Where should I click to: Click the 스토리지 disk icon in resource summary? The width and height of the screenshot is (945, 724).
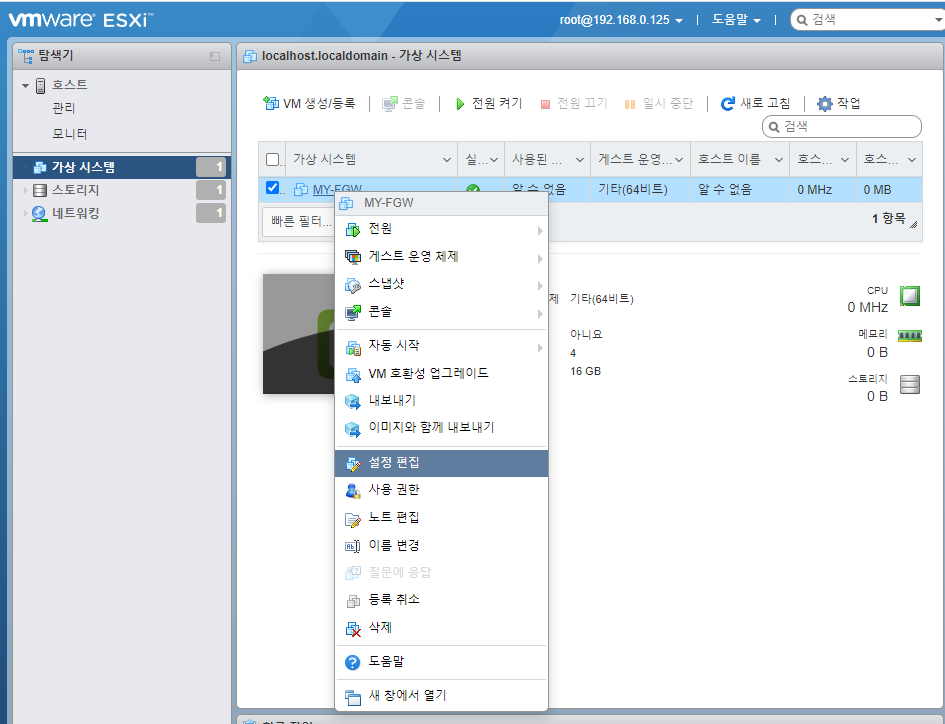(909, 385)
